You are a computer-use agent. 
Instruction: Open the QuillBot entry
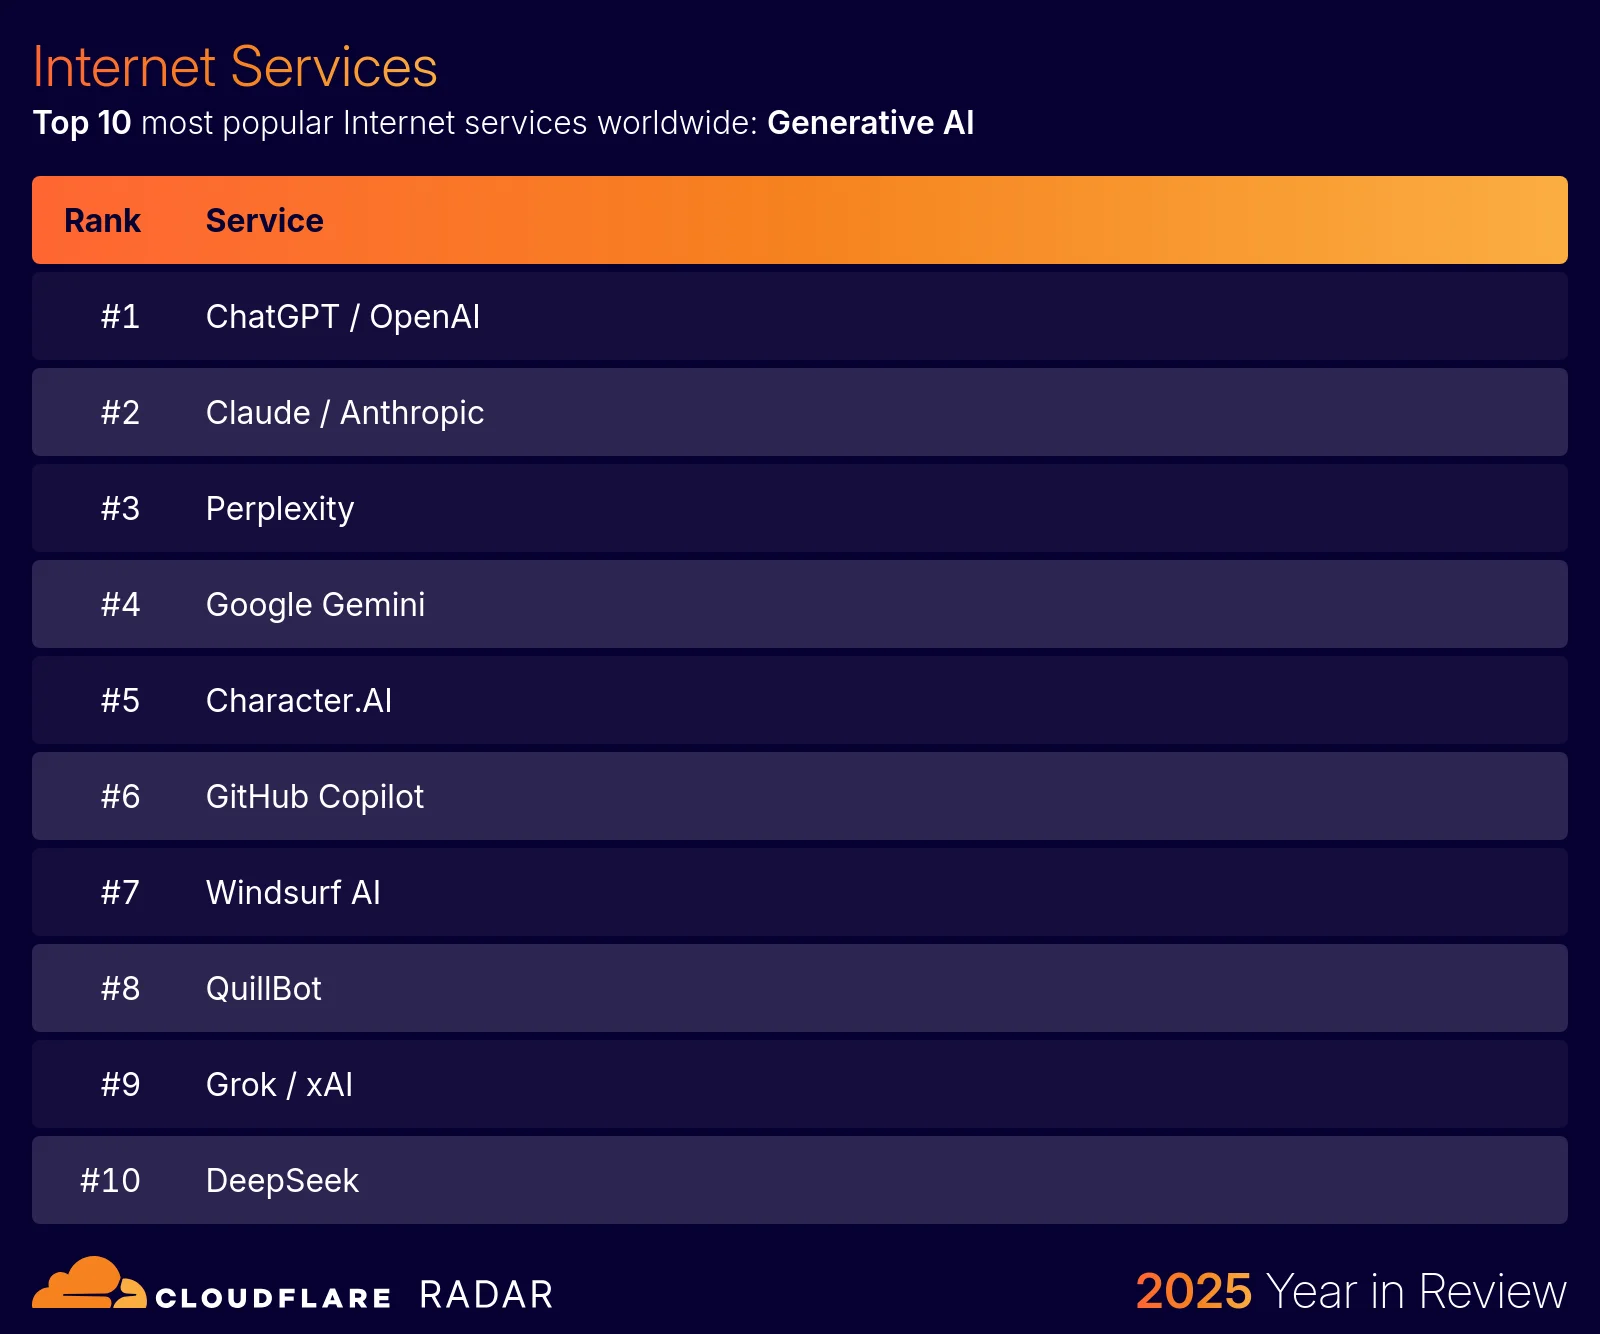point(263,988)
